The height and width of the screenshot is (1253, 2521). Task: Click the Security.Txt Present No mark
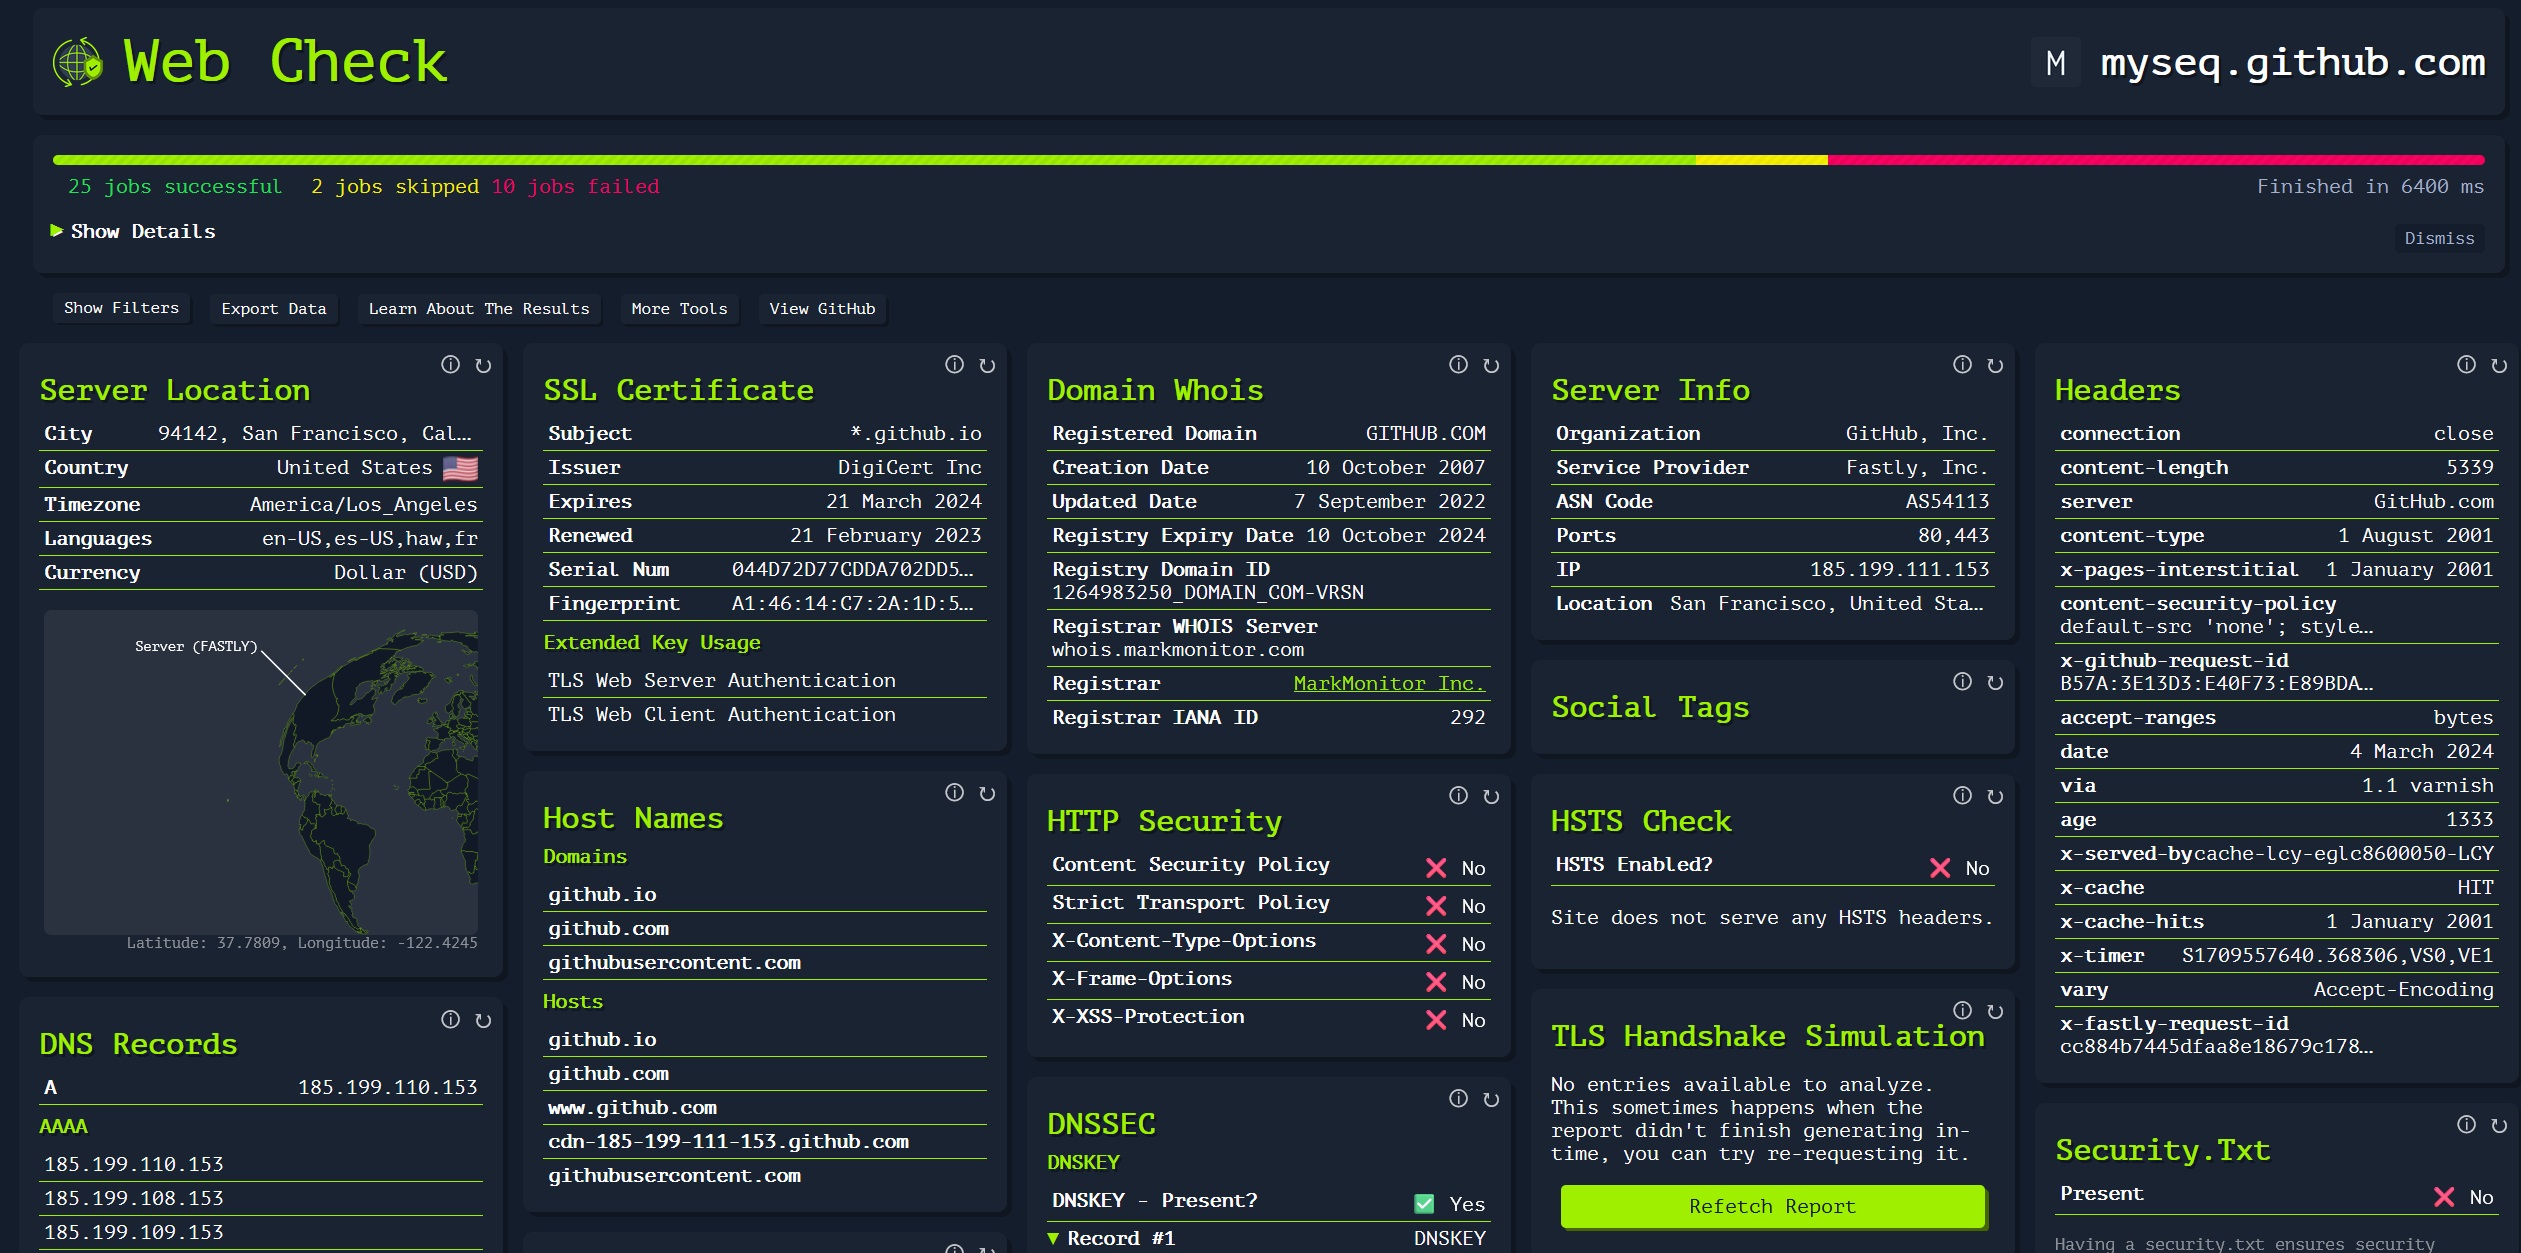click(2444, 1197)
